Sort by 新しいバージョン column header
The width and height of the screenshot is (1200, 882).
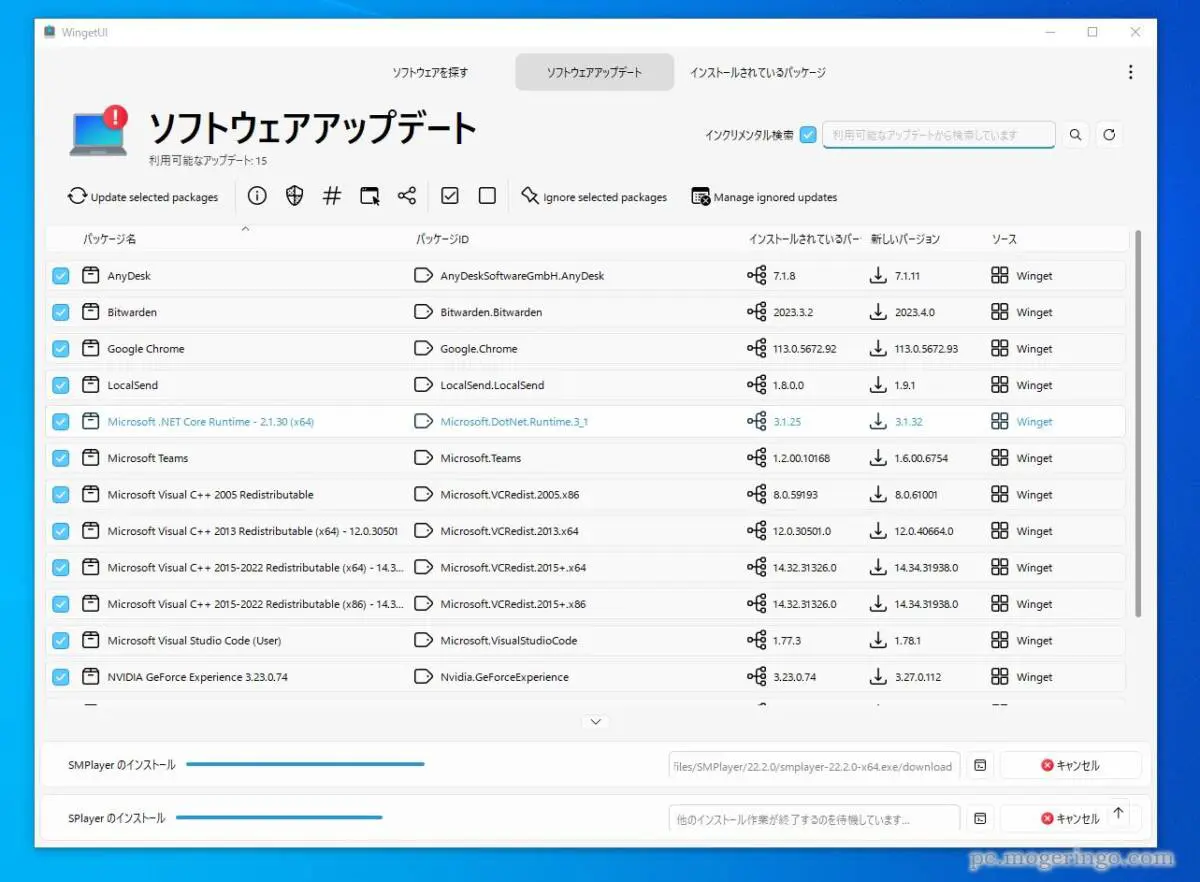click(x=905, y=240)
